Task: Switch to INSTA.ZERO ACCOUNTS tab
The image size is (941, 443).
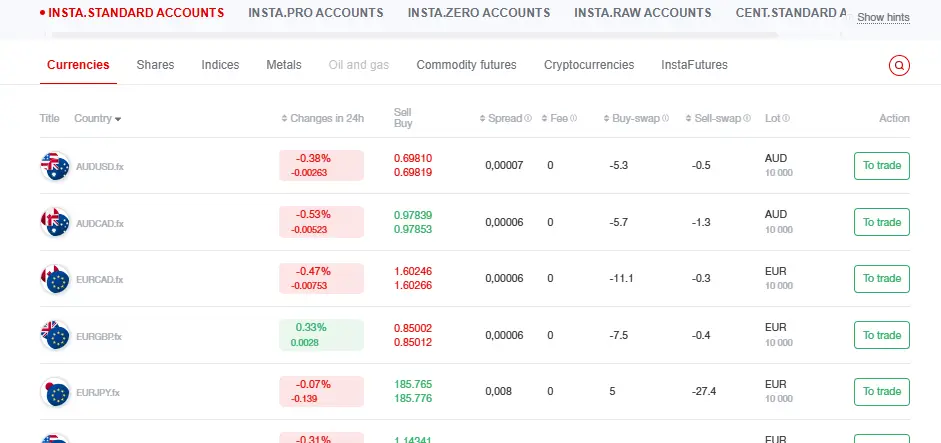Action: pos(479,13)
